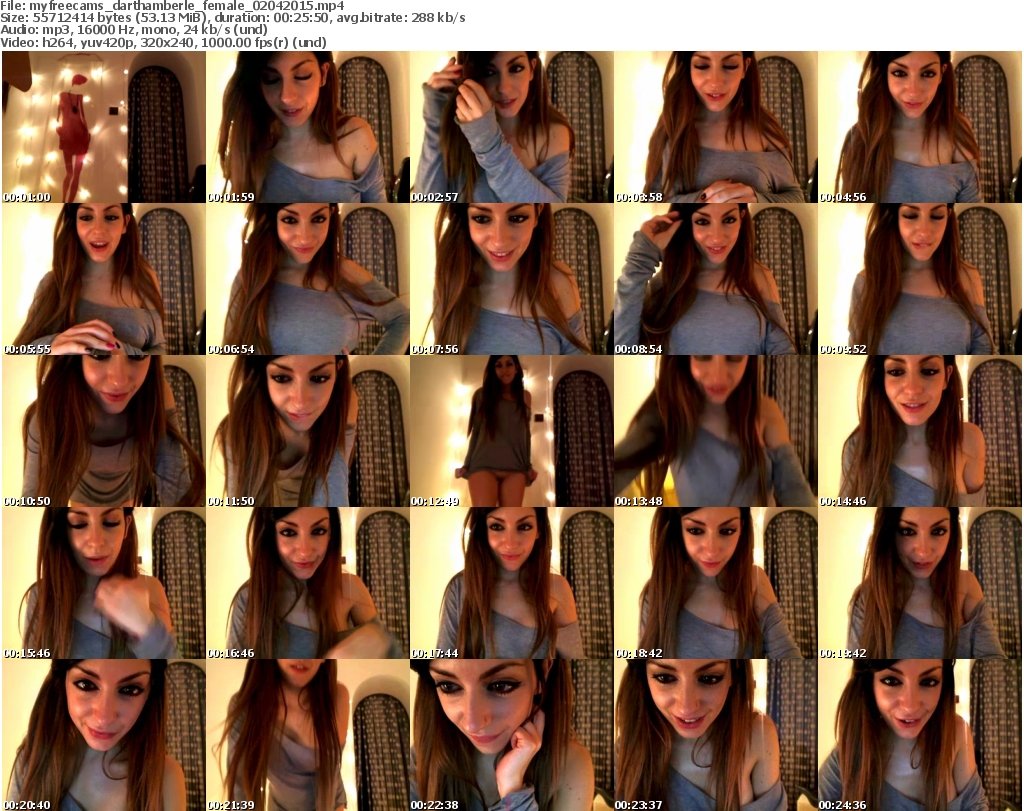Click the Size and duration info line
The width and height of the screenshot is (1024, 811).
point(235,18)
